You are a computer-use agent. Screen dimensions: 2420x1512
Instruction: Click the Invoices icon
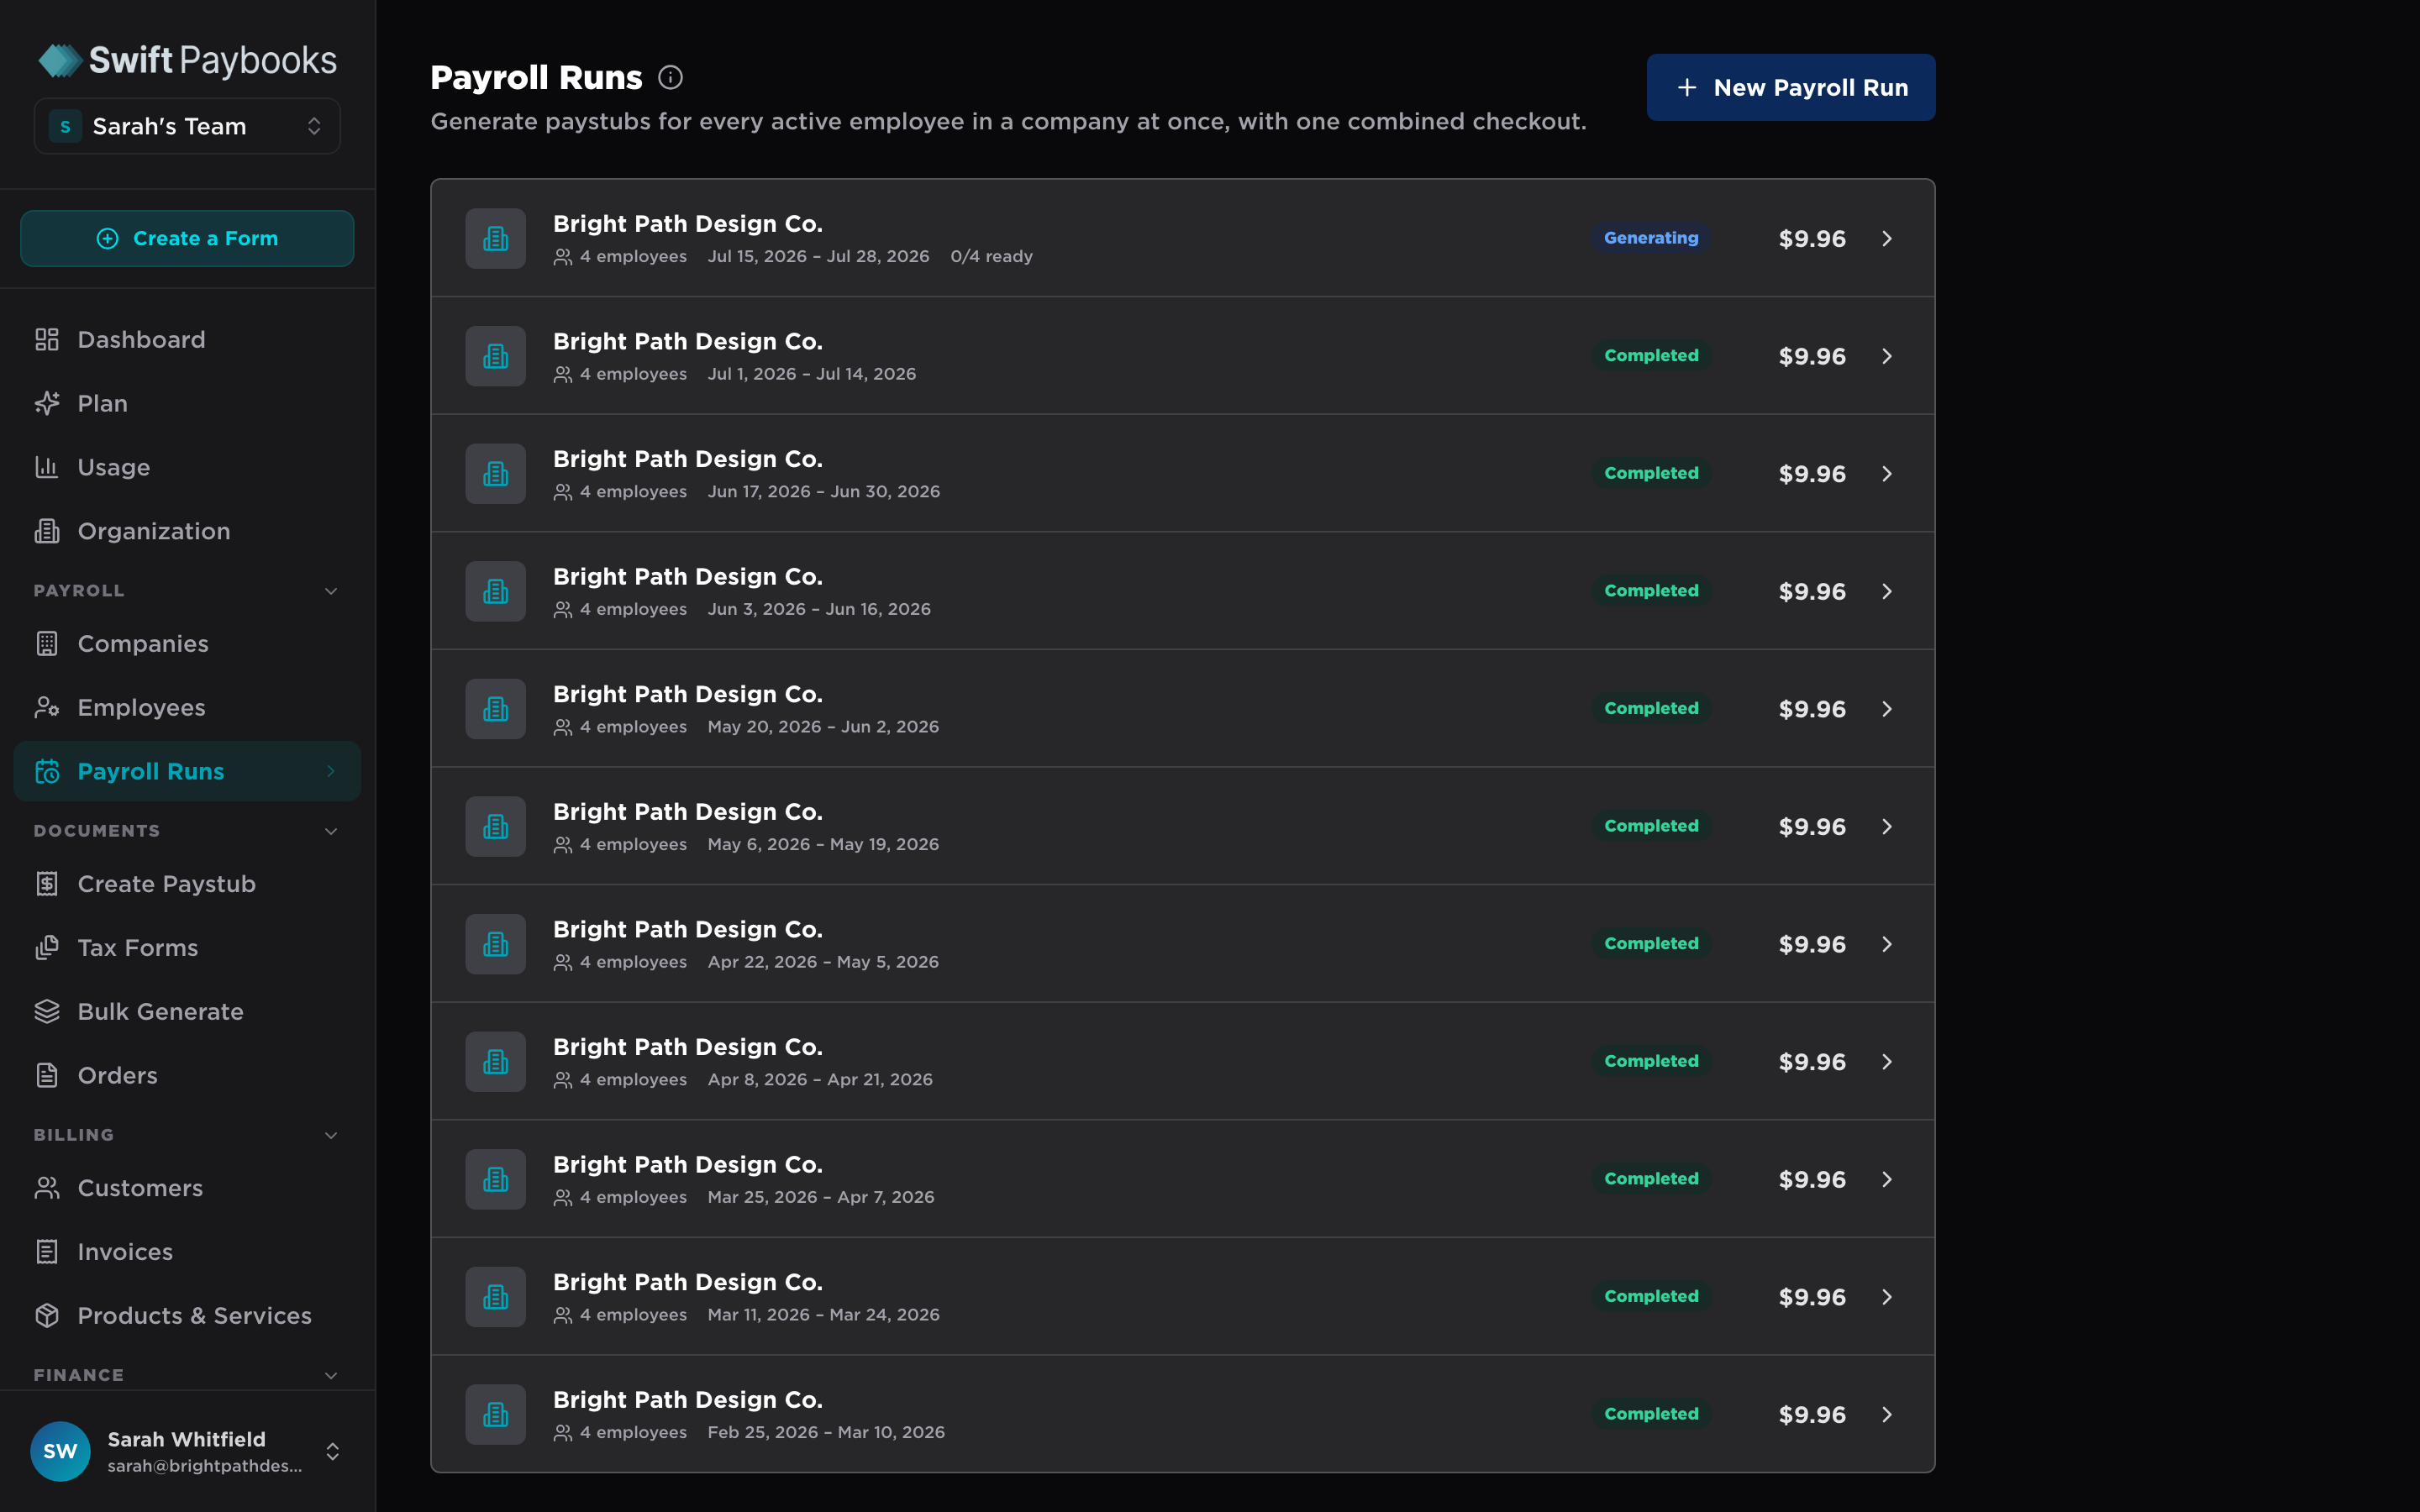pyautogui.click(x=47, y=1252)
